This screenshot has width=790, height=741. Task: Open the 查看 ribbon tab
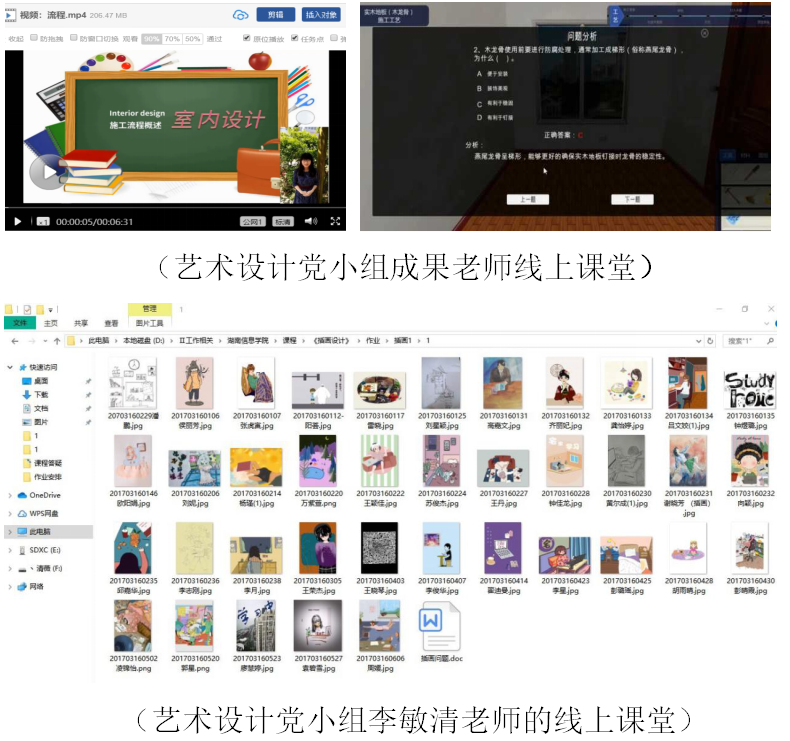coord(111,323)
